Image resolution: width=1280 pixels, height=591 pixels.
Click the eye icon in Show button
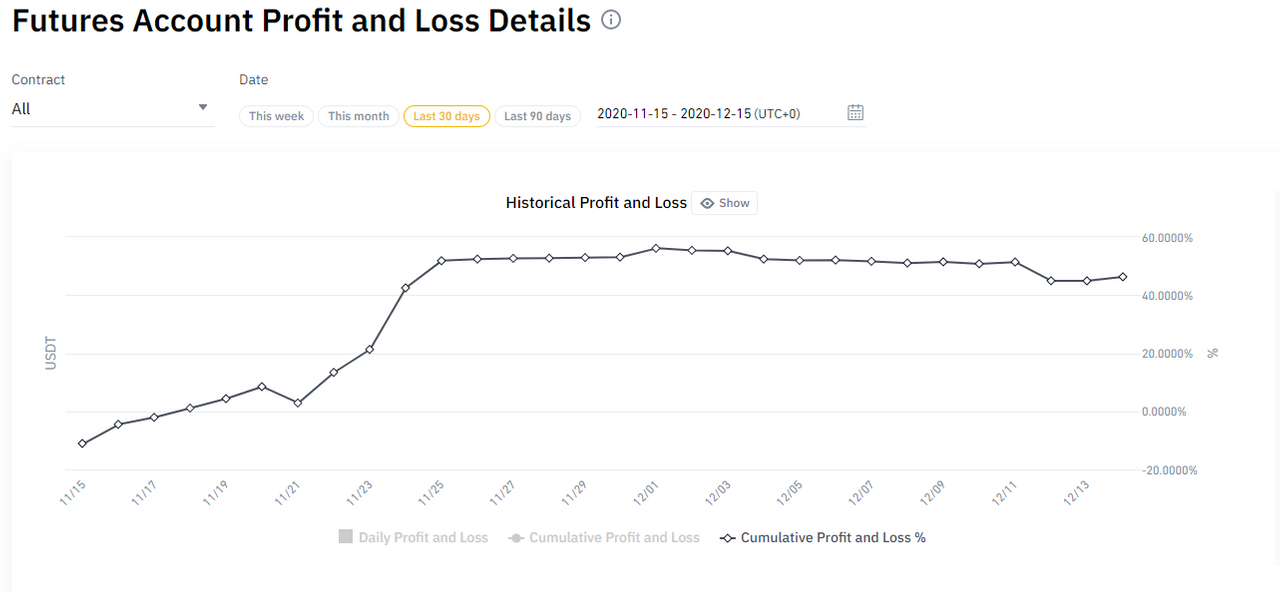click(x=707, y=203)
